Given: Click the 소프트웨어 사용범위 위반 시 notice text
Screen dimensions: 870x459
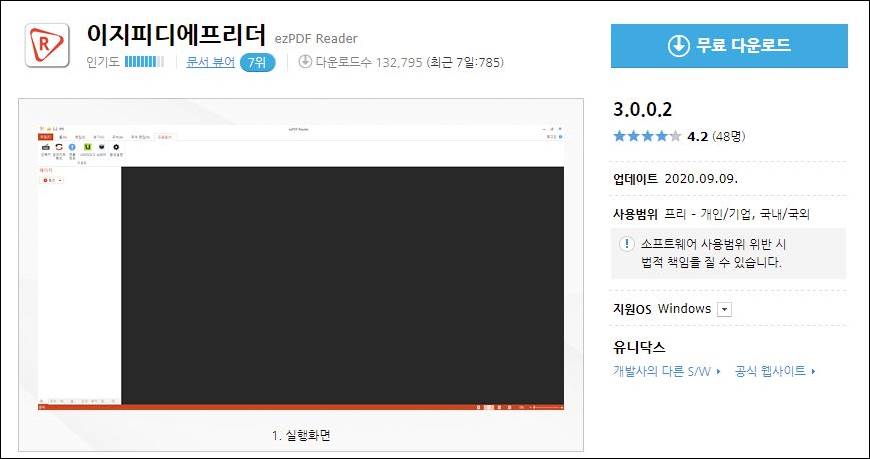Looking at the screenshot, I should tap(714, 244).
